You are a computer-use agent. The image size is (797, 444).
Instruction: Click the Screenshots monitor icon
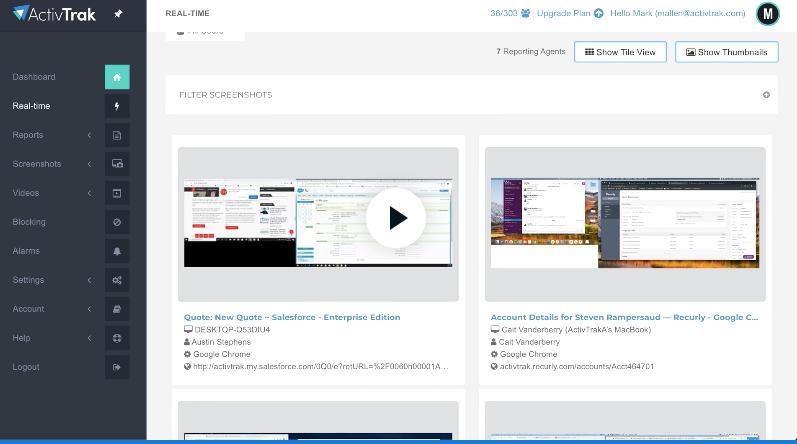tap(117, 164)
